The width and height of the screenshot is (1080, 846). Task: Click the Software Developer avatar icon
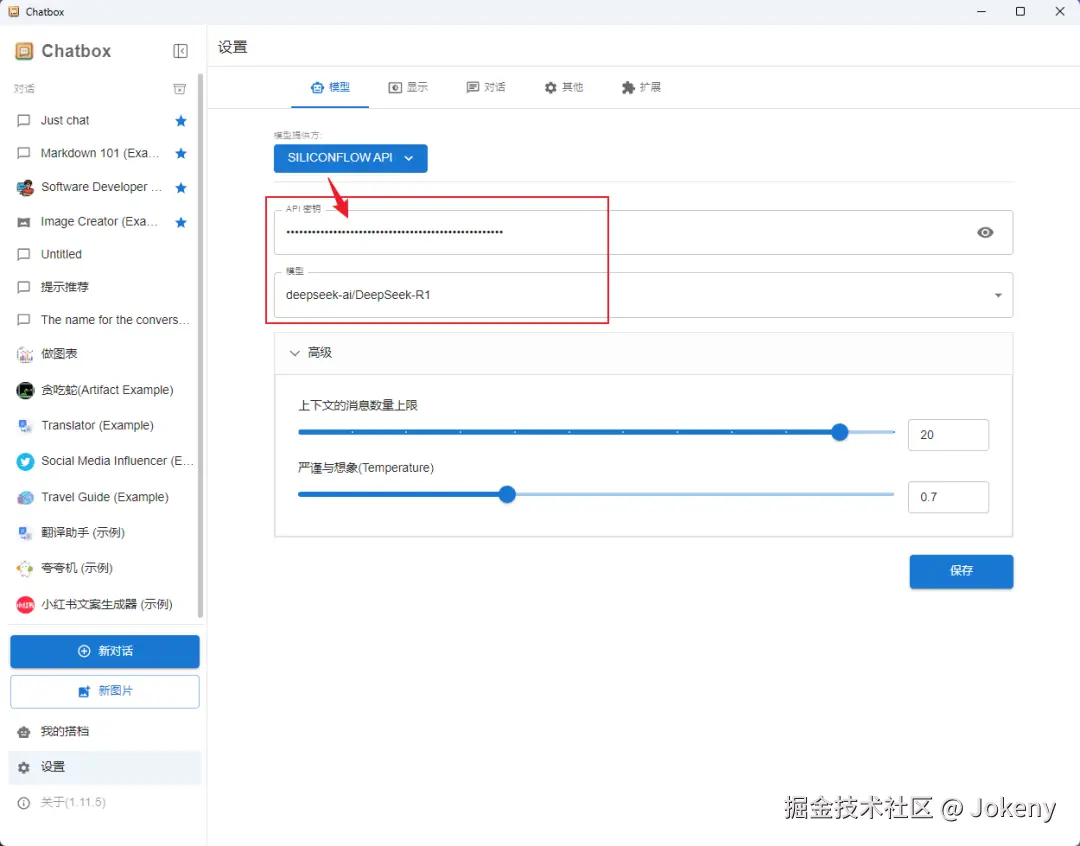[25, 187]
